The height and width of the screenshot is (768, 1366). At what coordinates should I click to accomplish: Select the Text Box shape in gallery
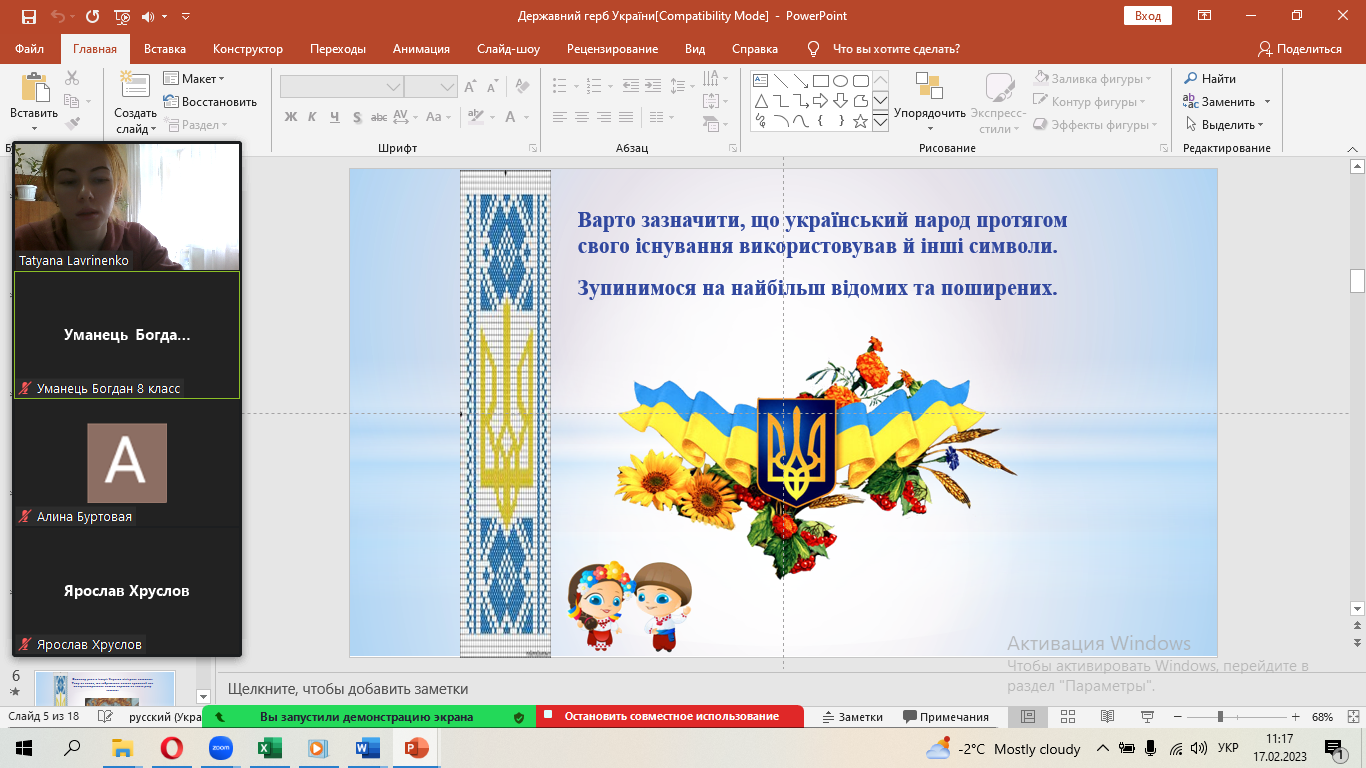click(x=760, y=81)
